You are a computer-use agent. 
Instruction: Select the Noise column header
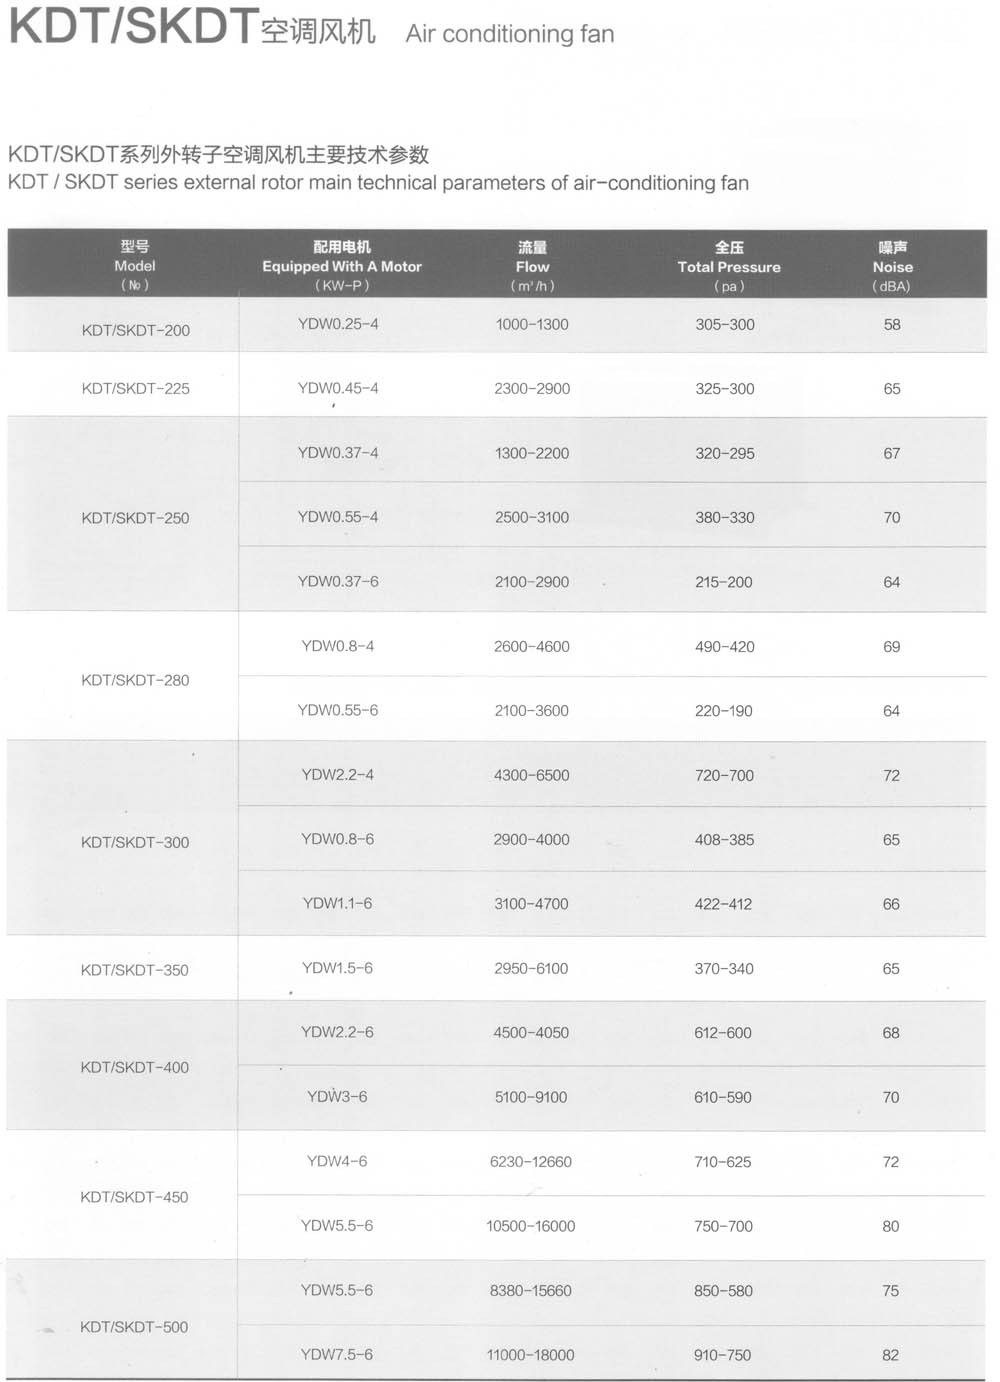point(892,267)
